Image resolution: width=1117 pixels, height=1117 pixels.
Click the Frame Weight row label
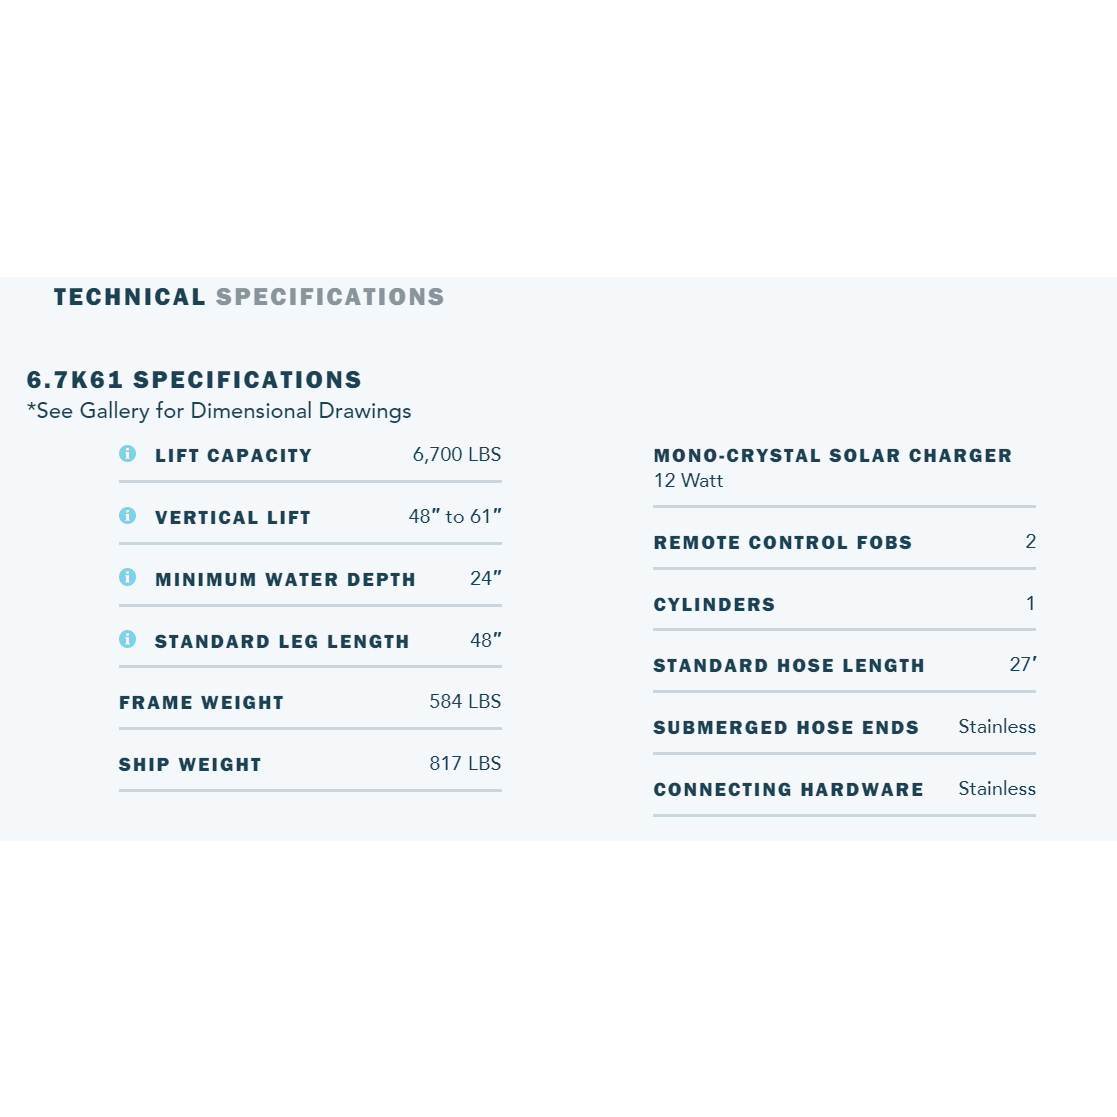[202, 703]
